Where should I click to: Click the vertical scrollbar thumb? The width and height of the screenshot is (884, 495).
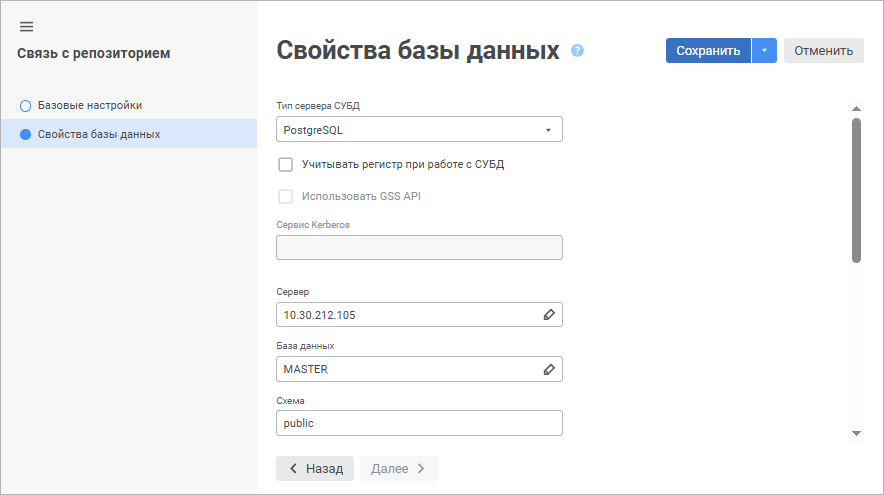(x=856, y=190)
